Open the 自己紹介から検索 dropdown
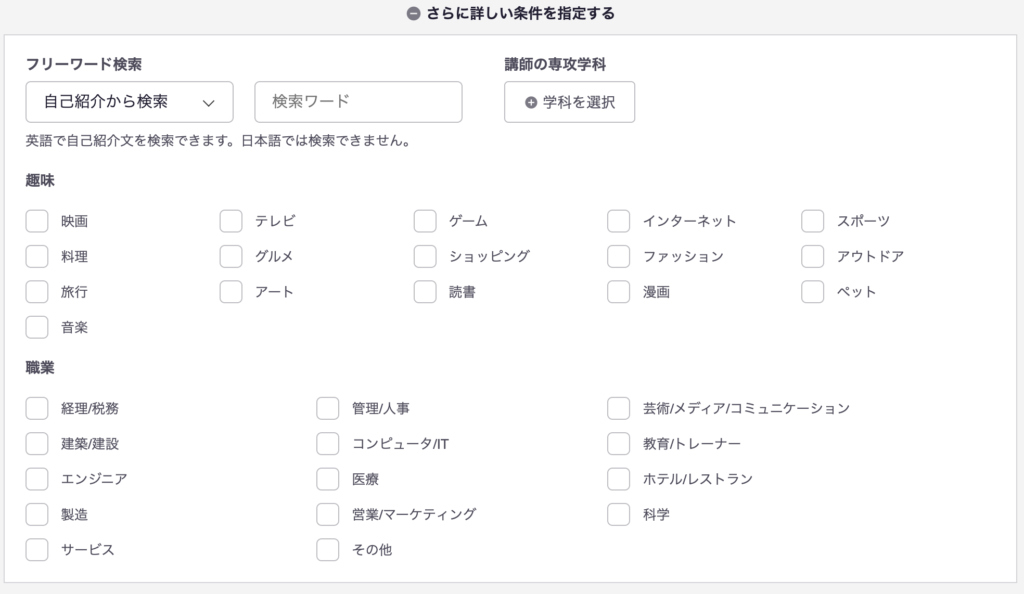This screenshot has width=1024, height=594. point(129,102)
